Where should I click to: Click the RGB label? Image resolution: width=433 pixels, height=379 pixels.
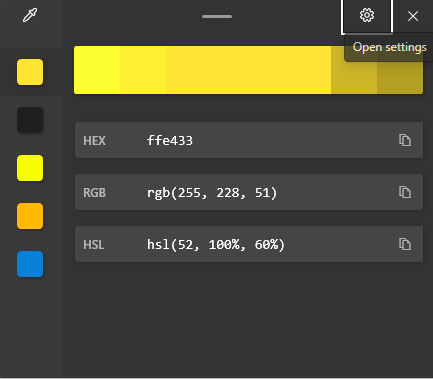[x=94, y=193]
